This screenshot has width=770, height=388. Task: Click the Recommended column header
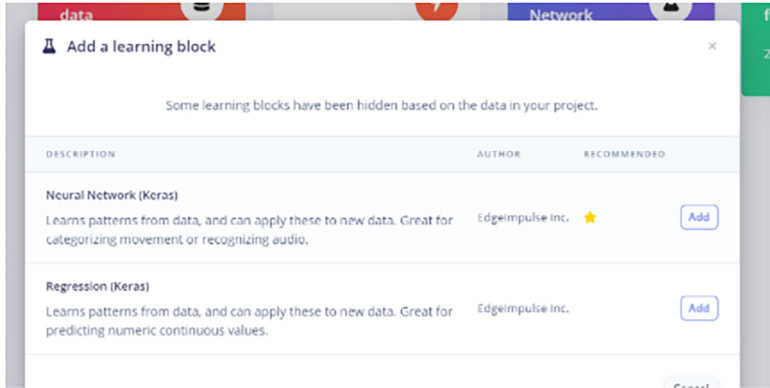tap(624, 154)
